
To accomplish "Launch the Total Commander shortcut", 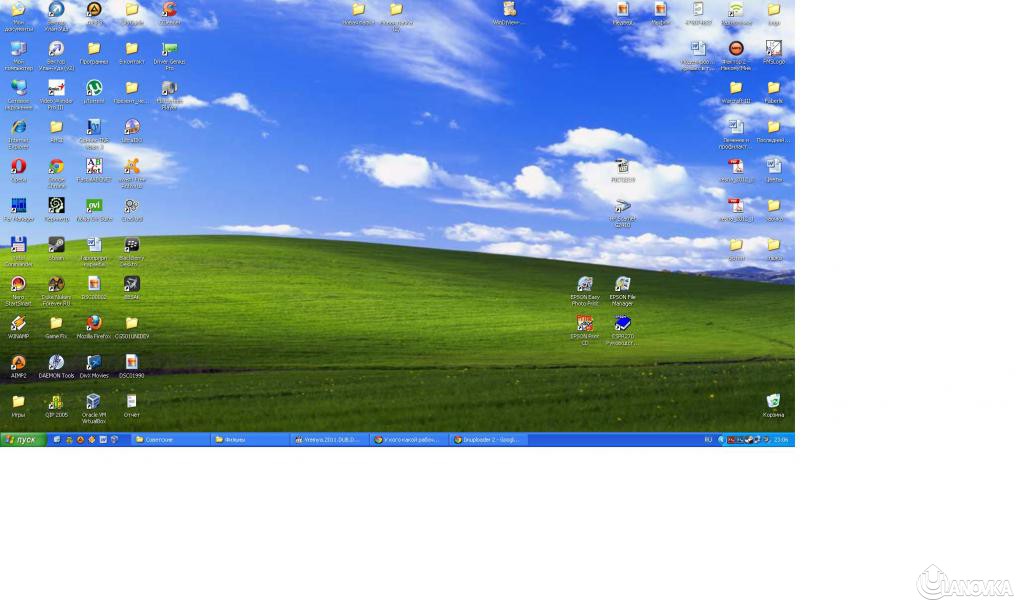I will point(18,252).
